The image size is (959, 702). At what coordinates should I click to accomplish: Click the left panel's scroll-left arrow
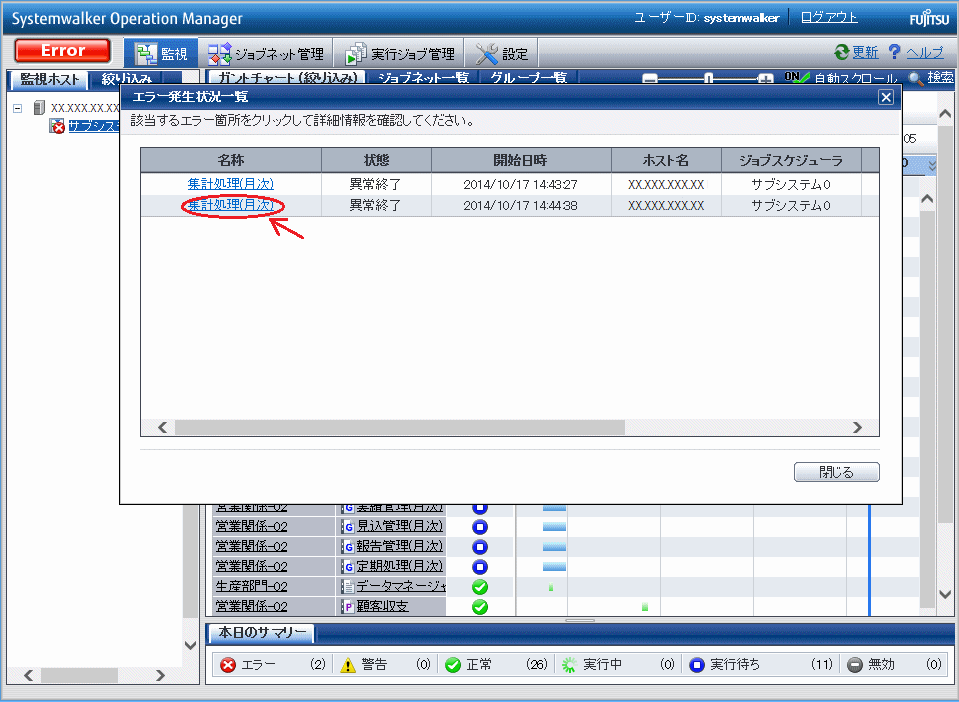point(28,675)
